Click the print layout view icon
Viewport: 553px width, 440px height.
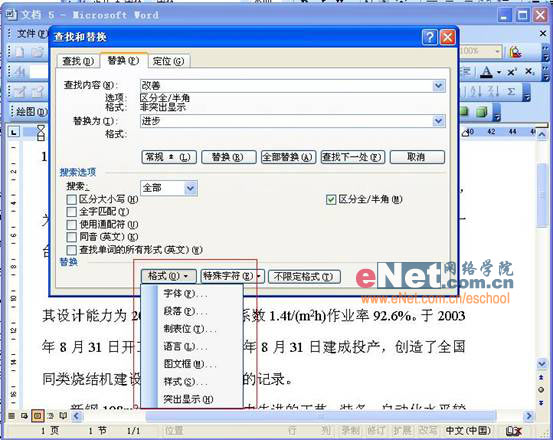37,416
